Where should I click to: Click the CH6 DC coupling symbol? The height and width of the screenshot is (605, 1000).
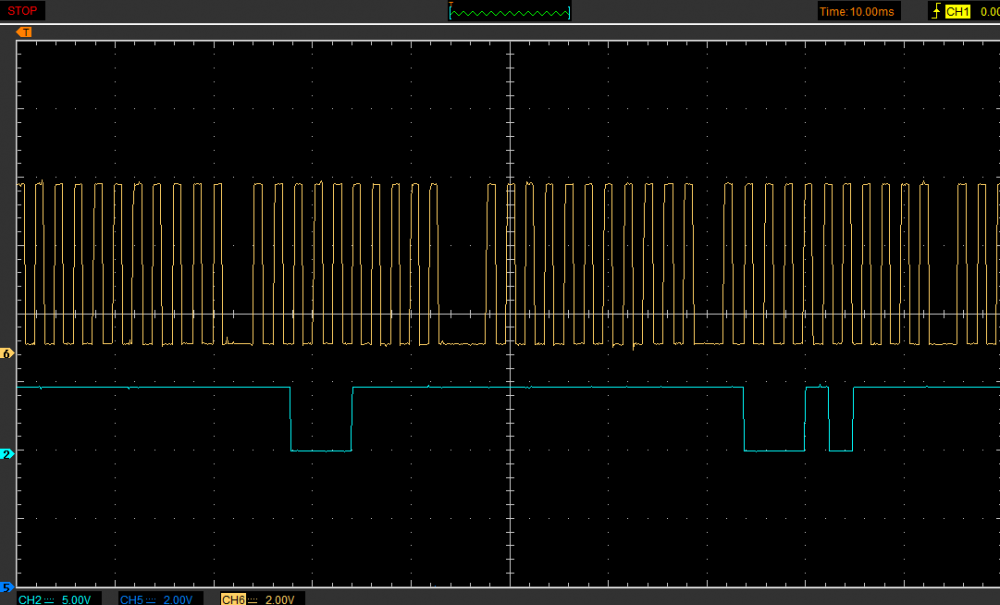coord(253,598)
